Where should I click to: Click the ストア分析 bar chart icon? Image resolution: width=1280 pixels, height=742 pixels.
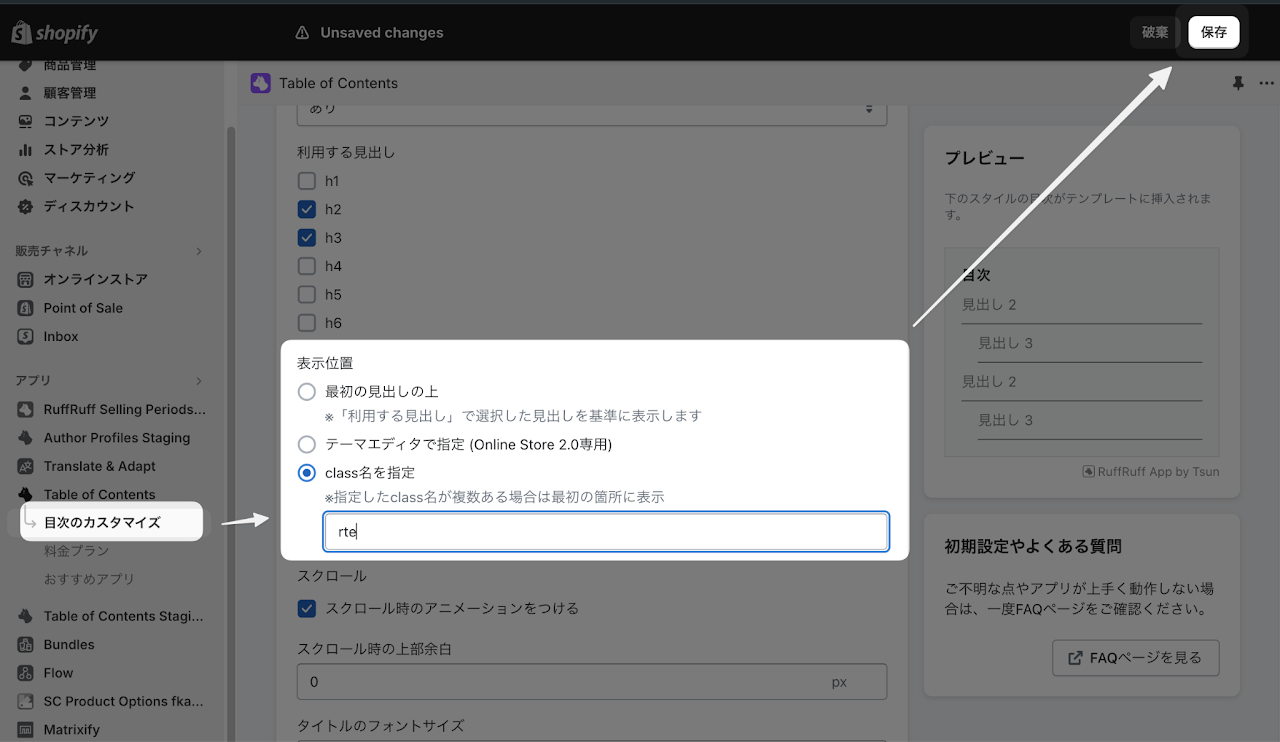(x=26, y=150)
